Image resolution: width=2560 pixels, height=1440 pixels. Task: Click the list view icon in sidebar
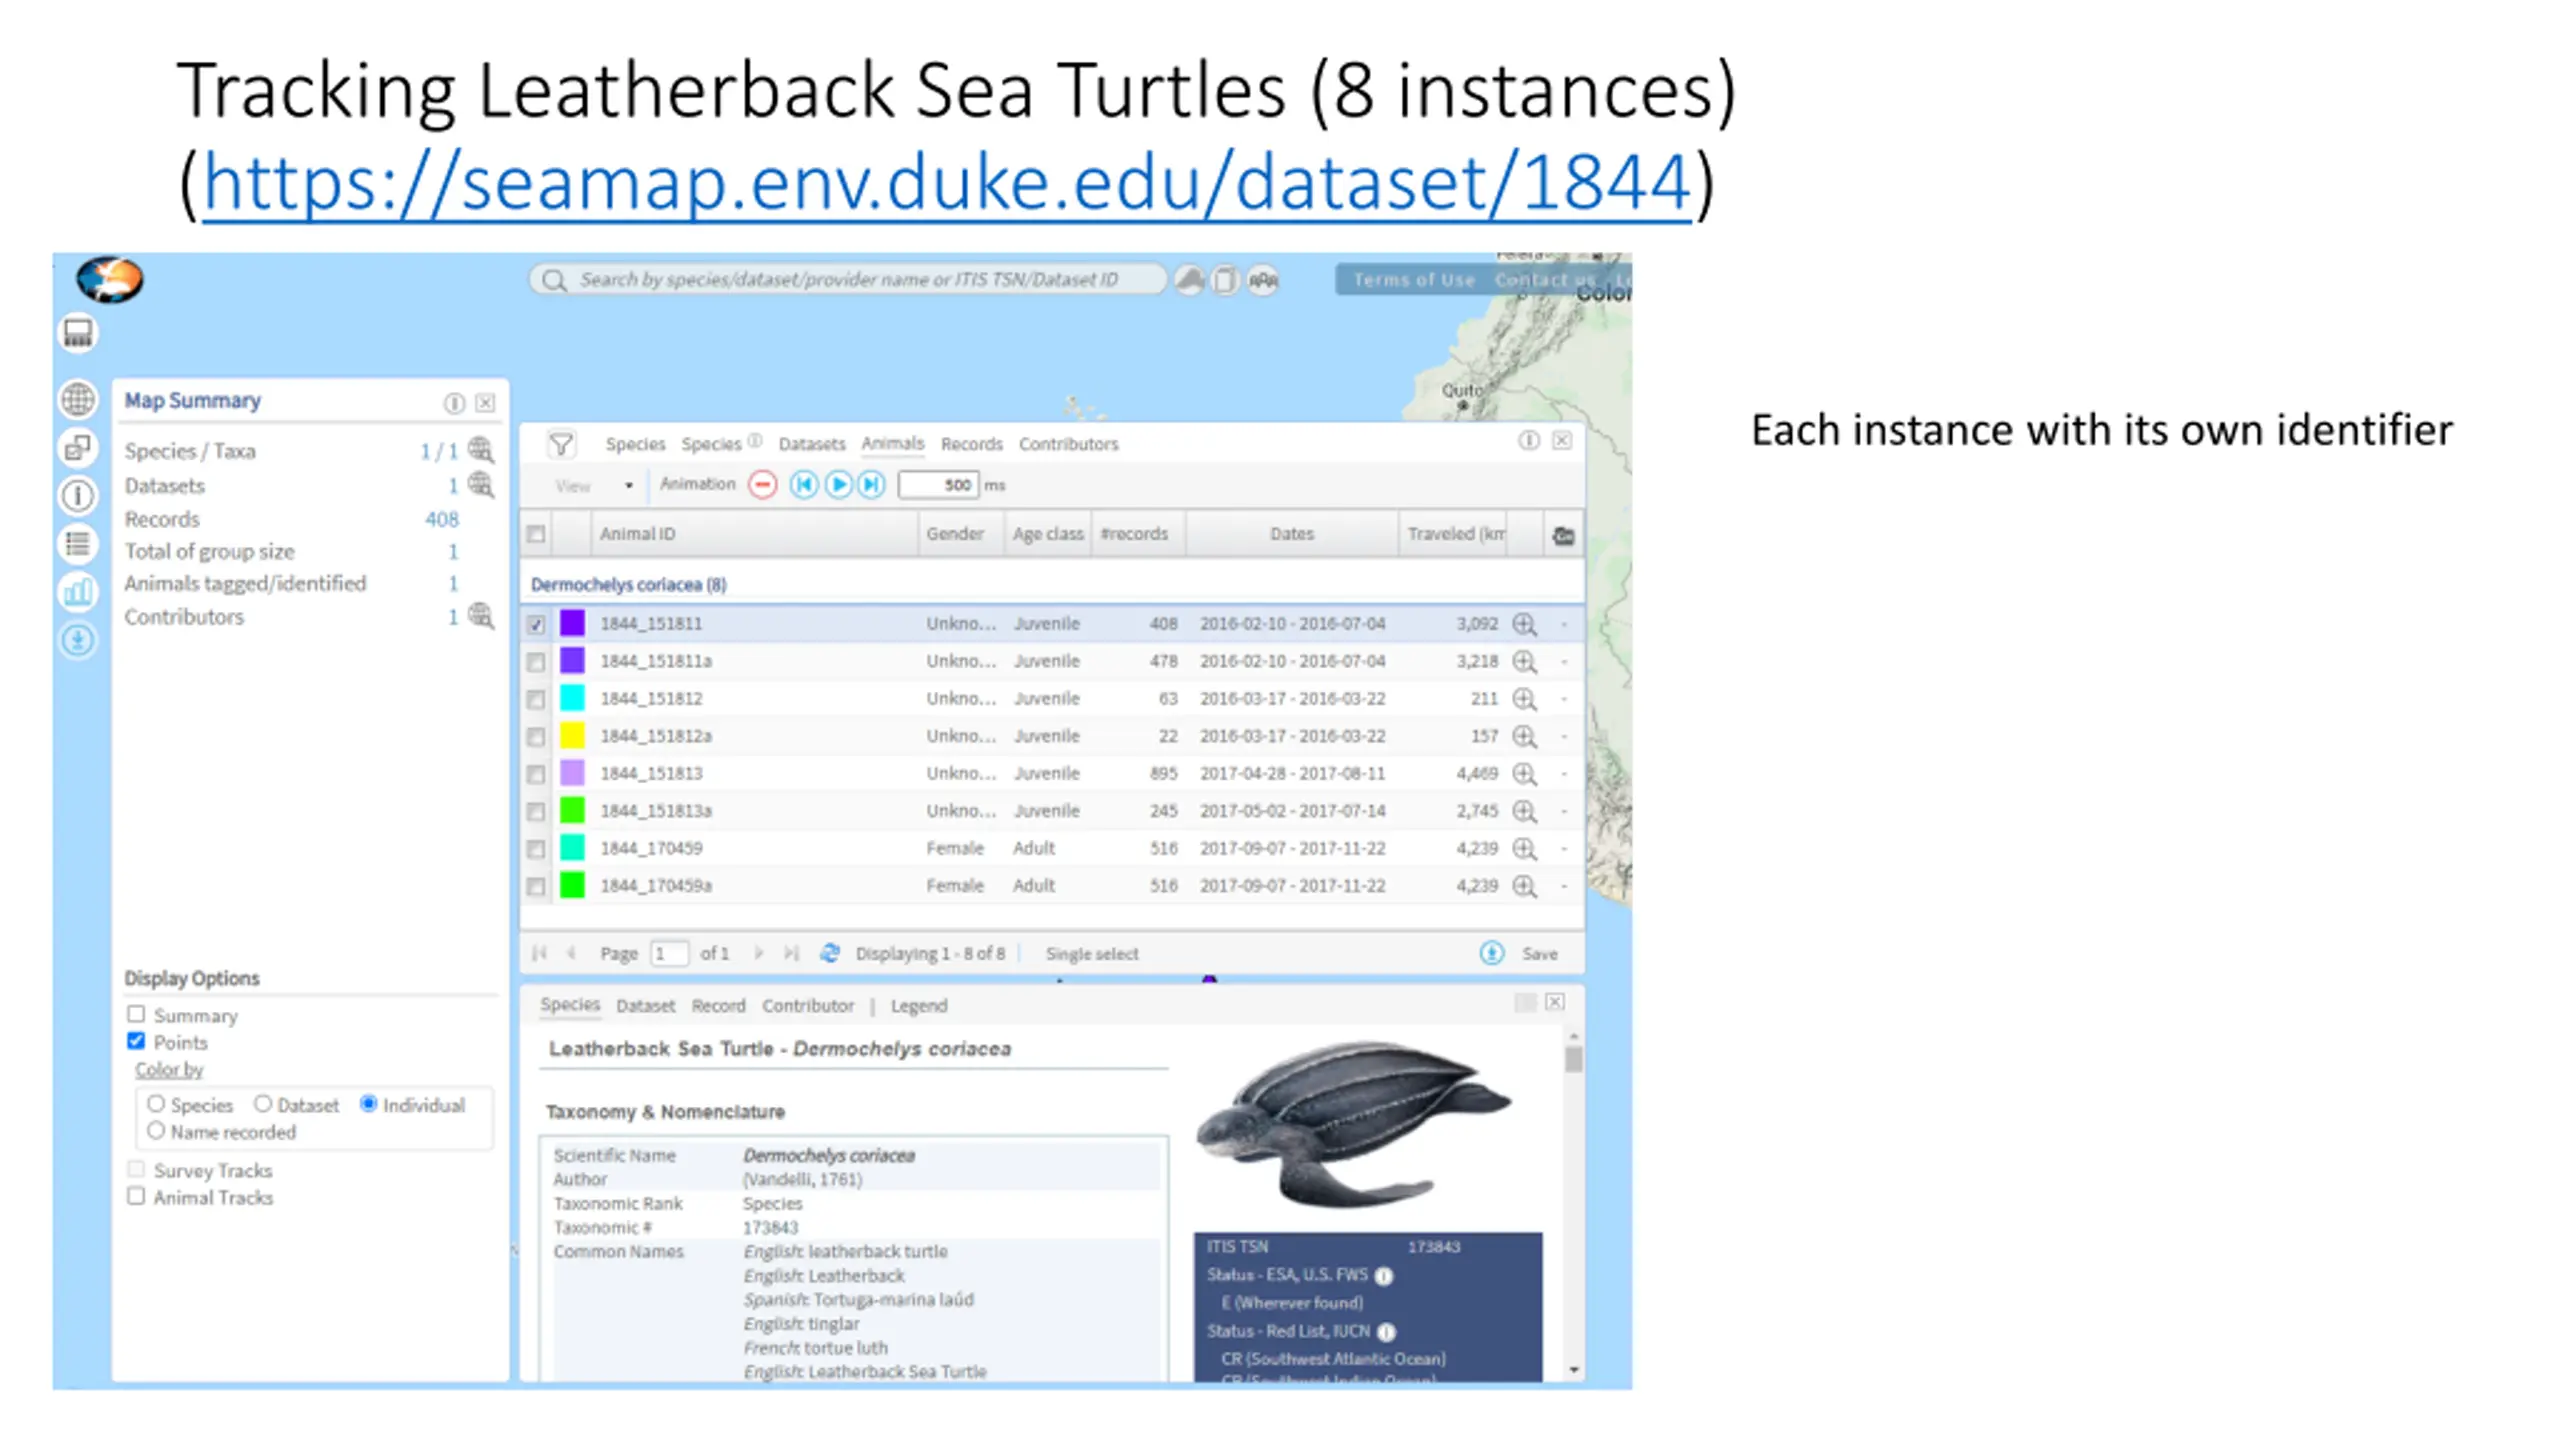[x=78, y=544]
